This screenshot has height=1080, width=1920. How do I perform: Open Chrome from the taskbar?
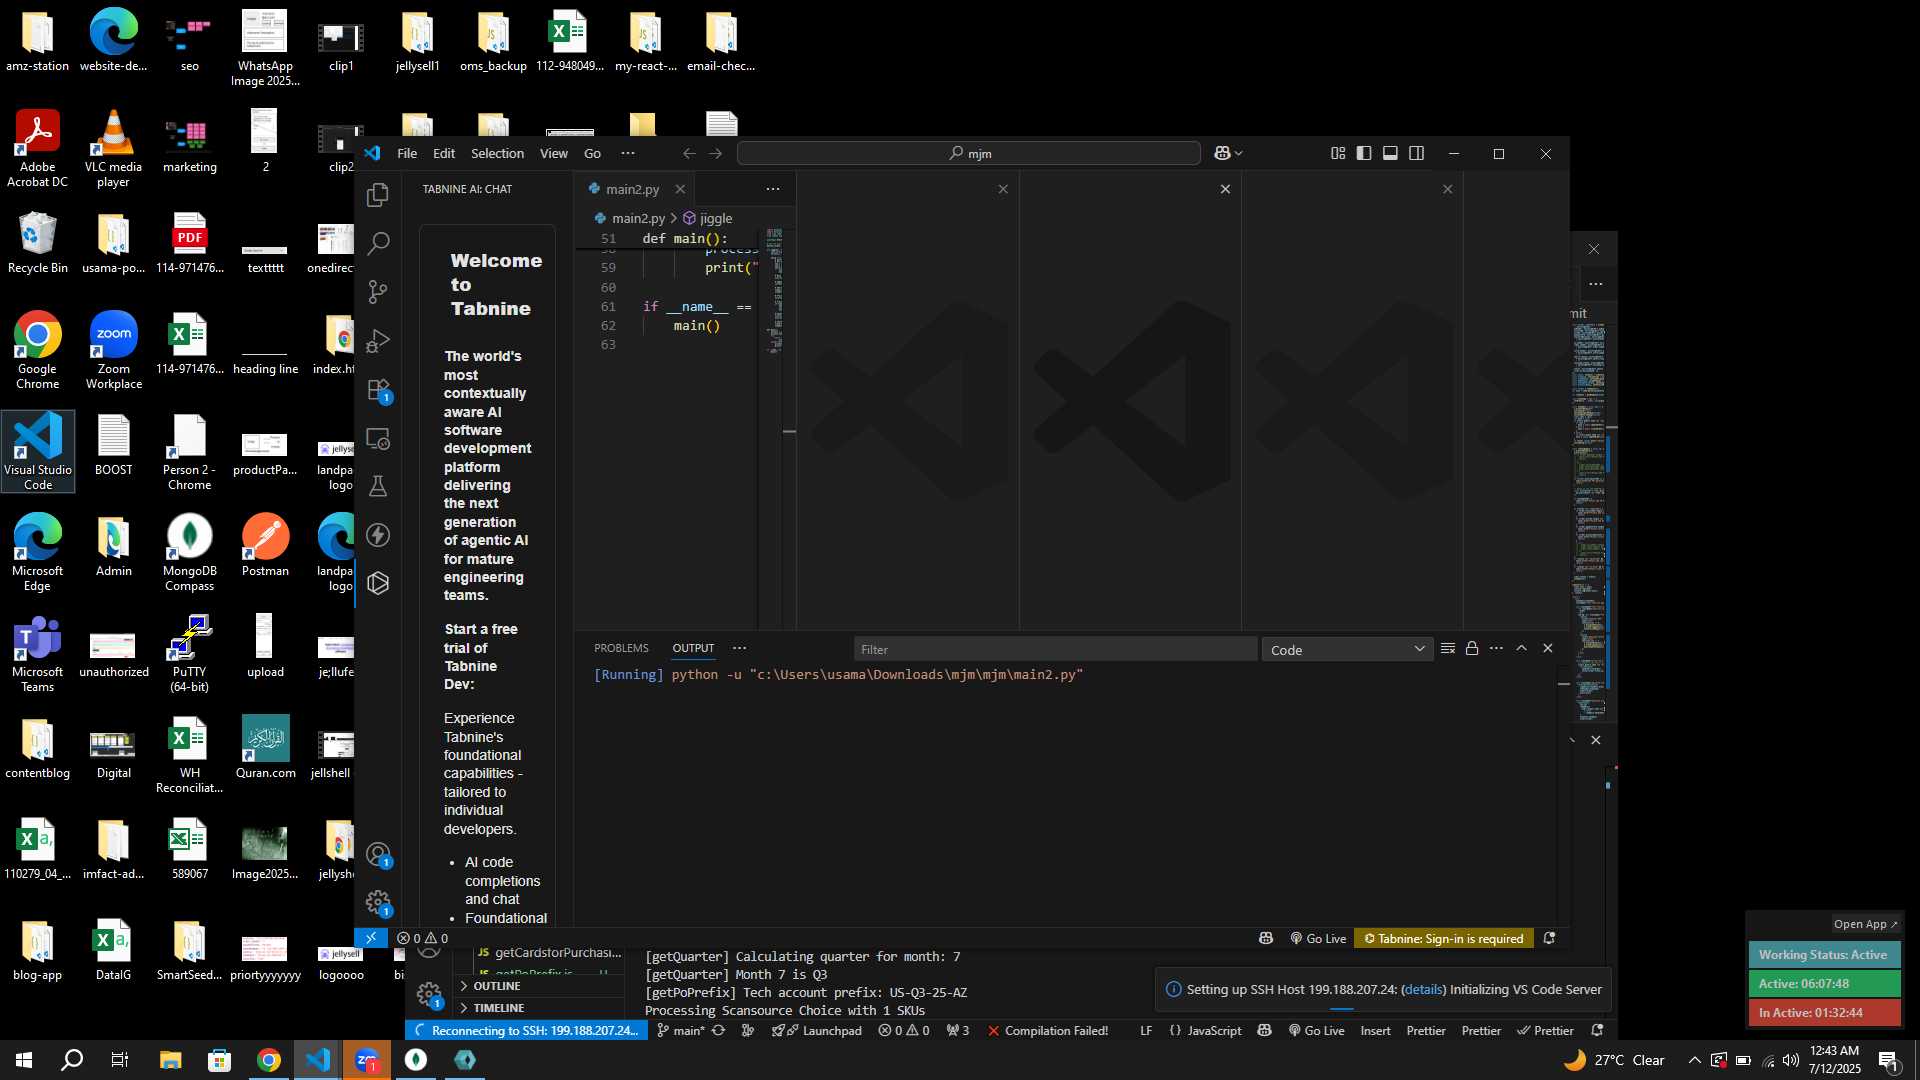[269, 1060]
